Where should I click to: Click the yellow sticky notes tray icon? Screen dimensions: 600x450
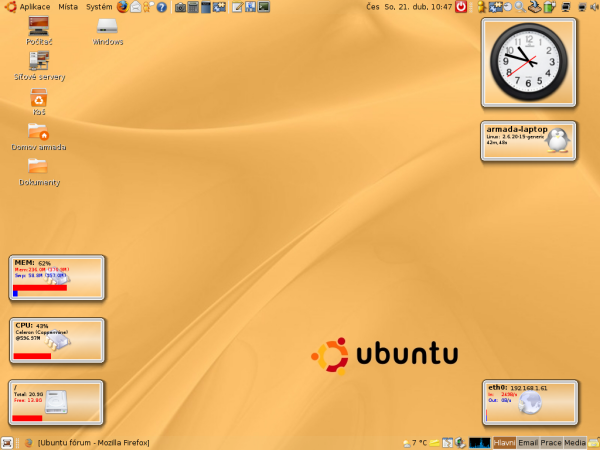coord(434,443)
